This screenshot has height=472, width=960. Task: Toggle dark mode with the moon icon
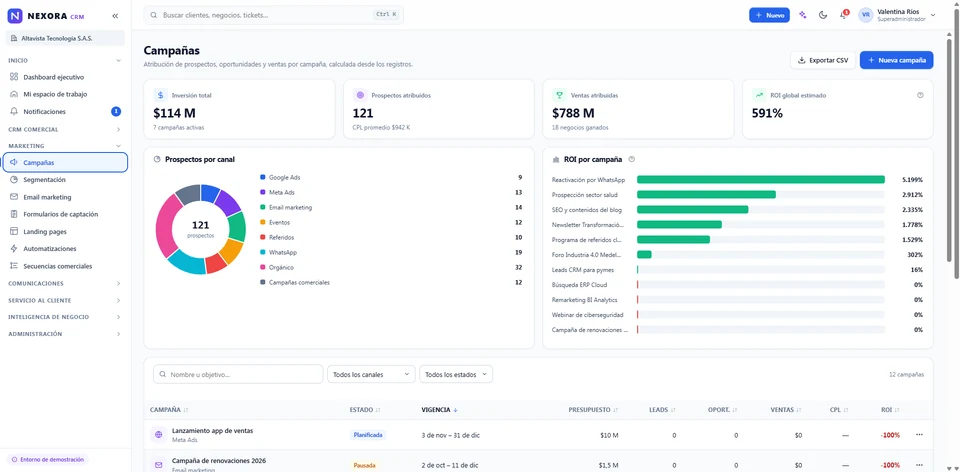823,15
